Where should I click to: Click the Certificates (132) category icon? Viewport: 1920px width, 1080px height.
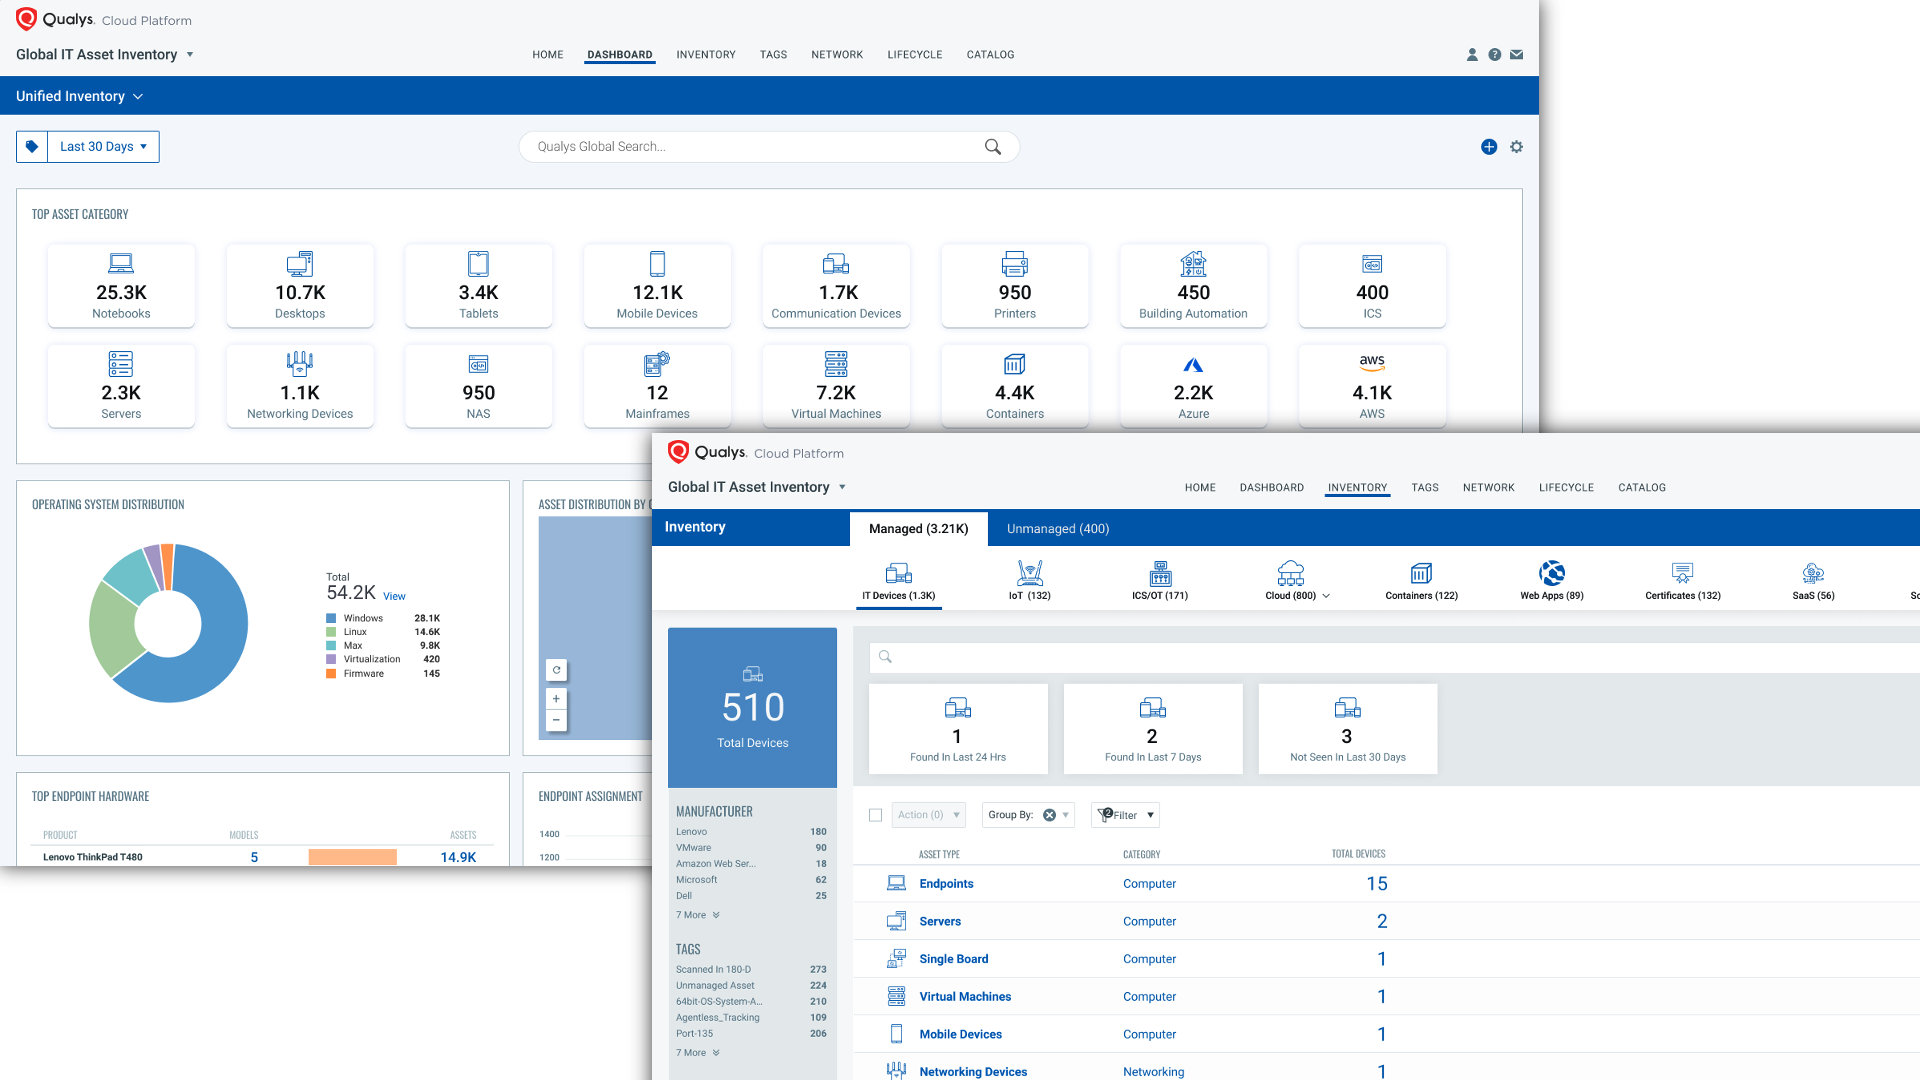click(x=1682, y=573)
